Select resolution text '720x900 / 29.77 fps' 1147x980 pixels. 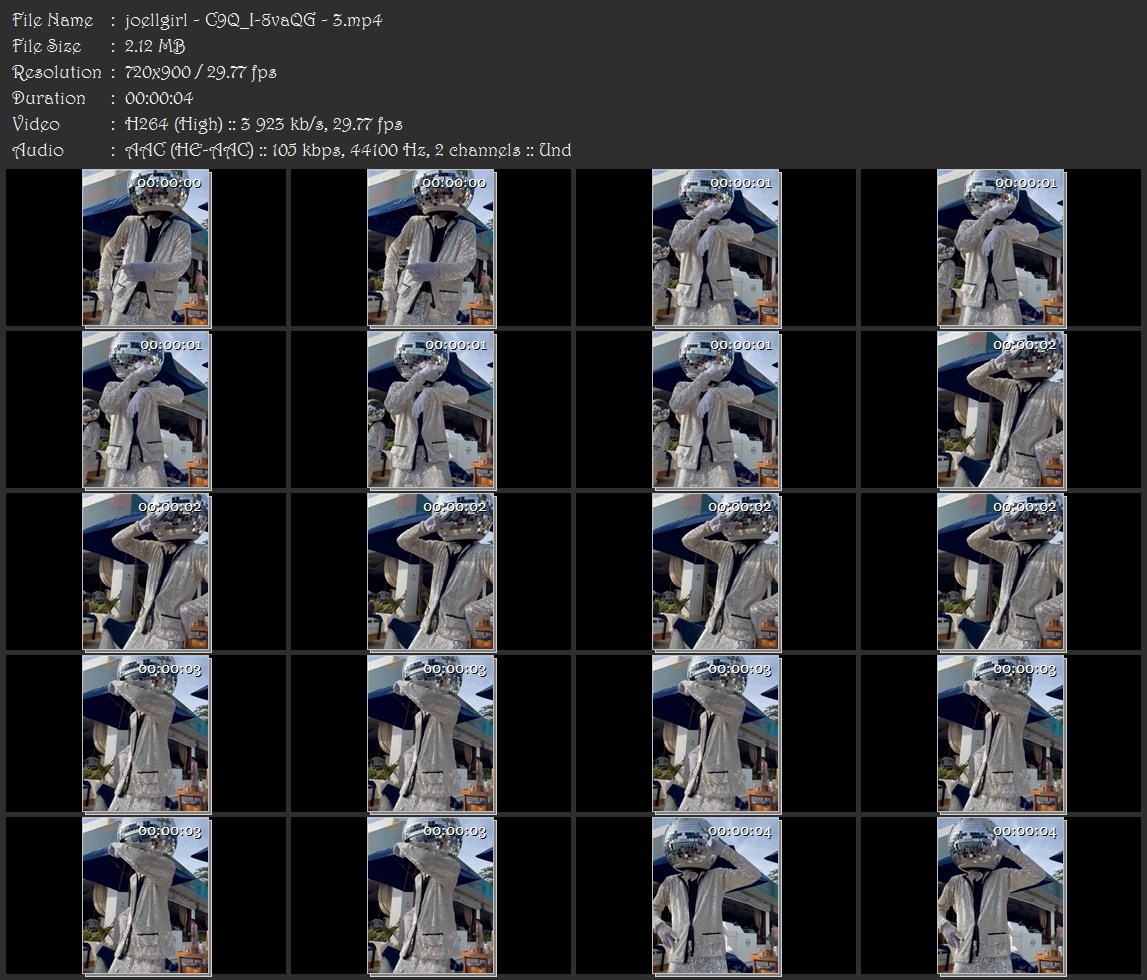point(200,72)
